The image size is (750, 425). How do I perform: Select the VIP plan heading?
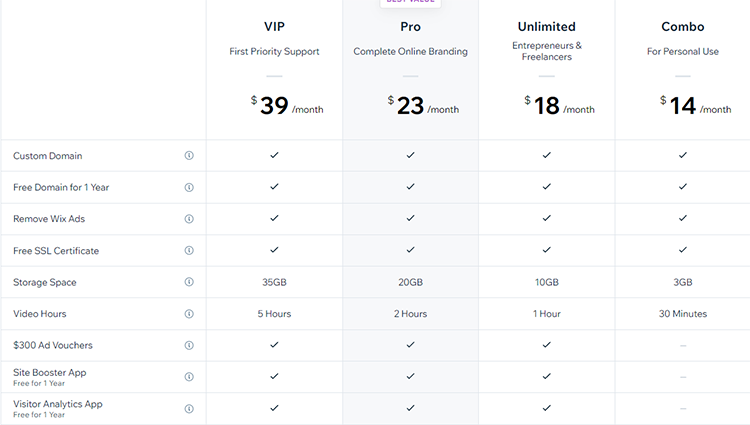click(274, 27)
